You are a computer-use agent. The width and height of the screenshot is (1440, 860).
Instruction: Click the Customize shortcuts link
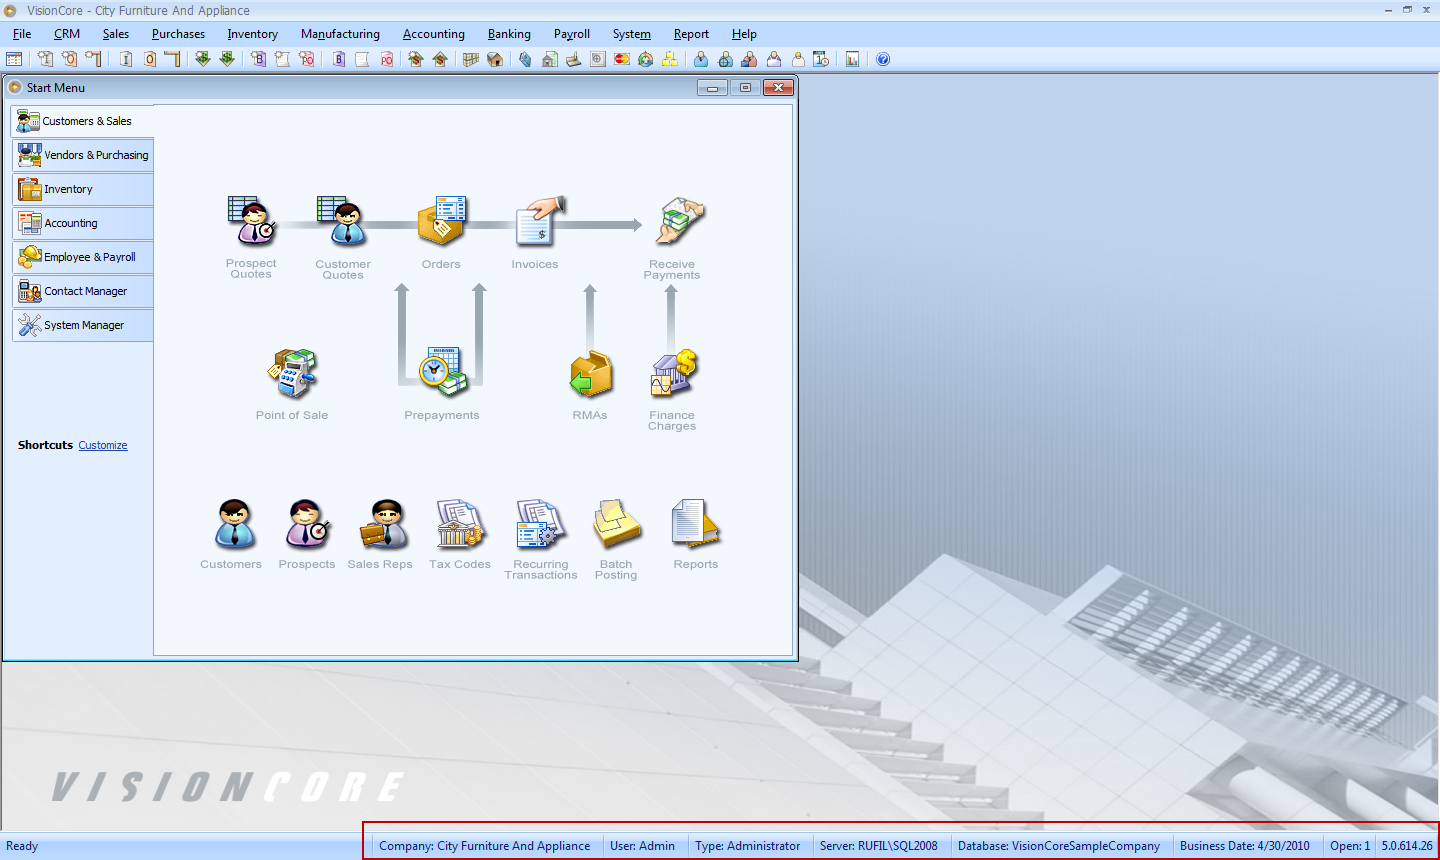point(103,445)
